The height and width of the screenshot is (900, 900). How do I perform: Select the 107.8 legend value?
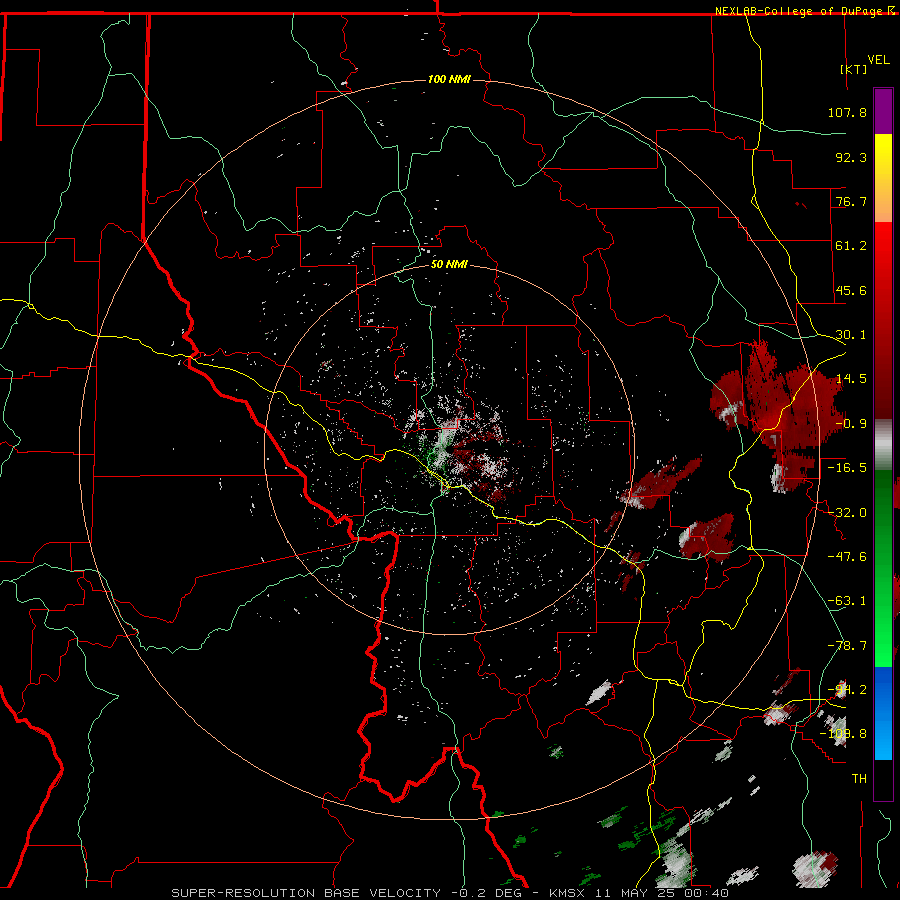[x=847, y=112]
